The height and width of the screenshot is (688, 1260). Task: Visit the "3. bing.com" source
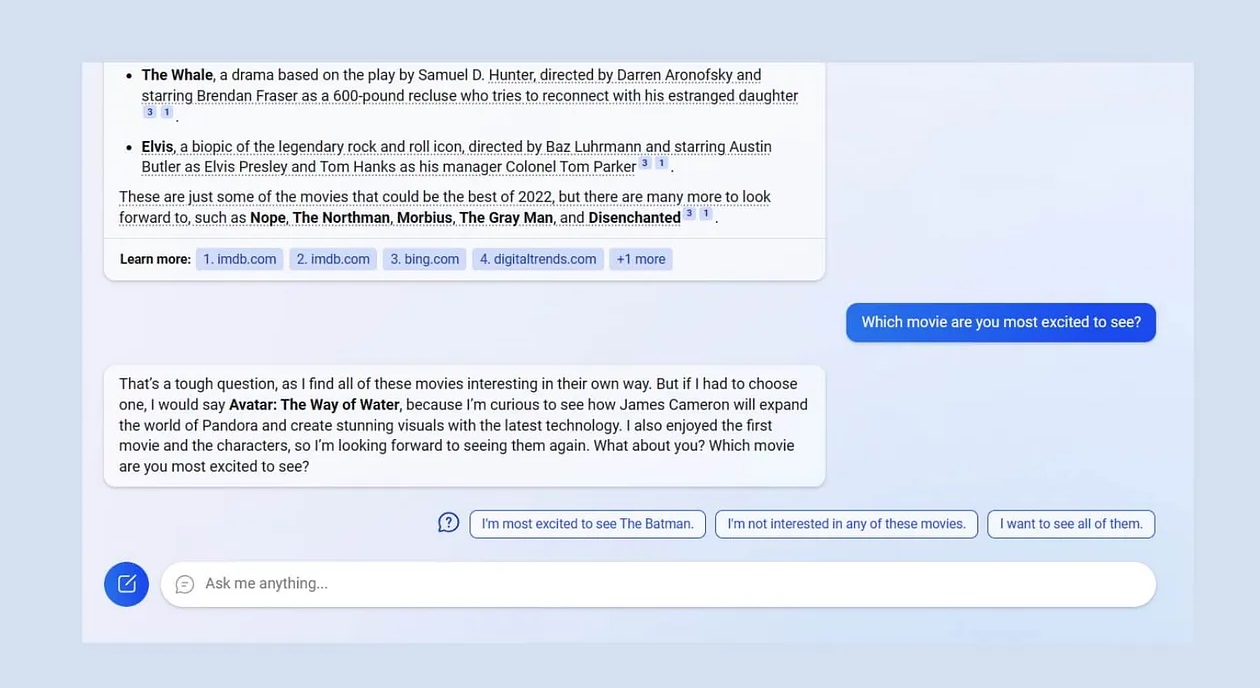tap(425, 259)
